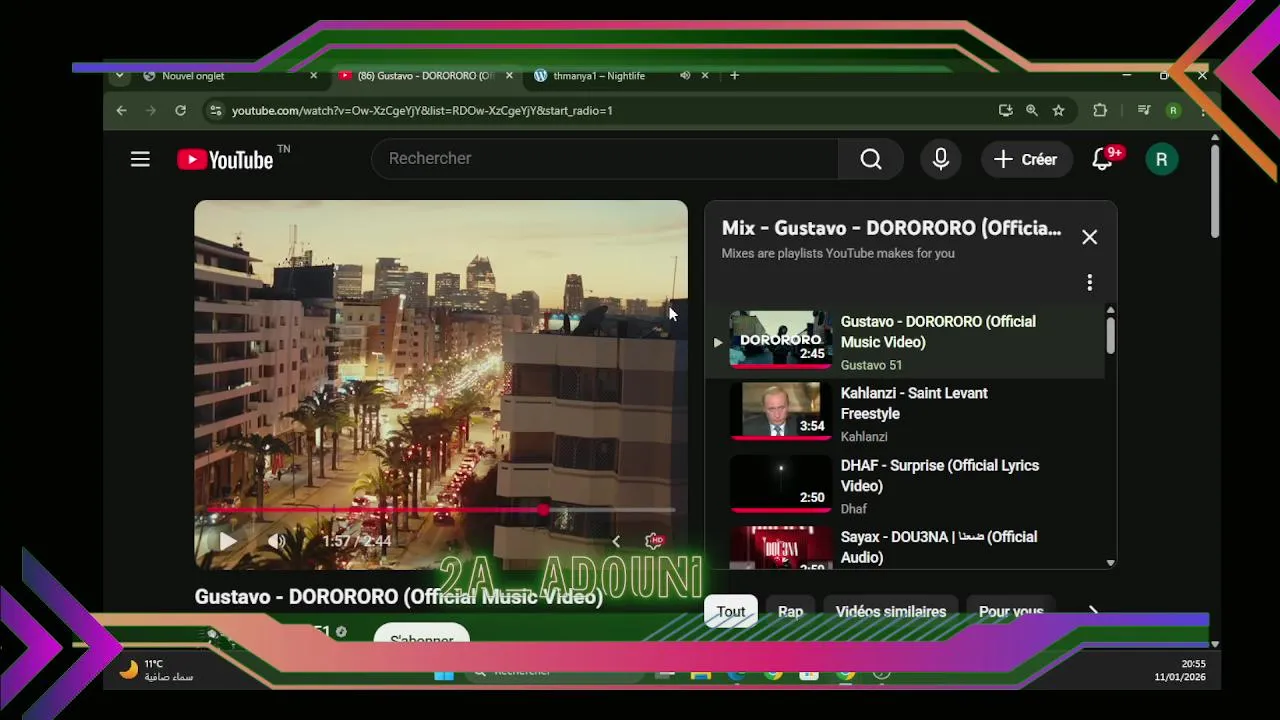The height and width of the screenshot is (720, 1280).
Task: Mute the thmanya1 tab's audio speaker
Action: 685,76
